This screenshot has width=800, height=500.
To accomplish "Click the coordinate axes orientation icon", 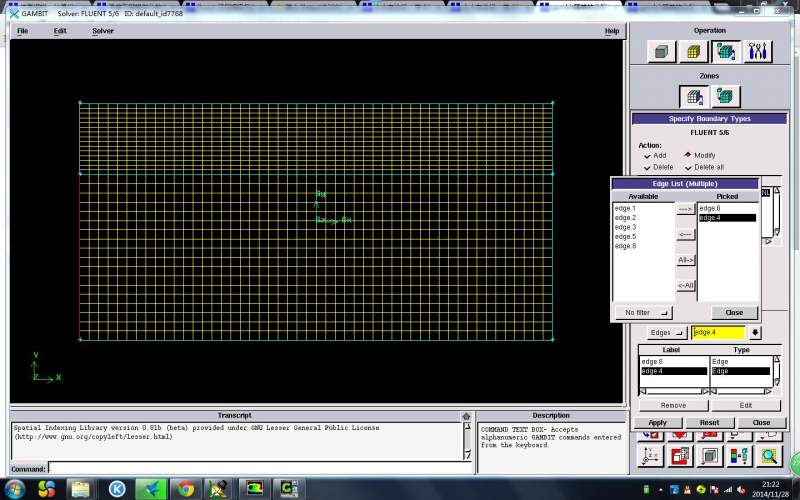I will [650, 455].
